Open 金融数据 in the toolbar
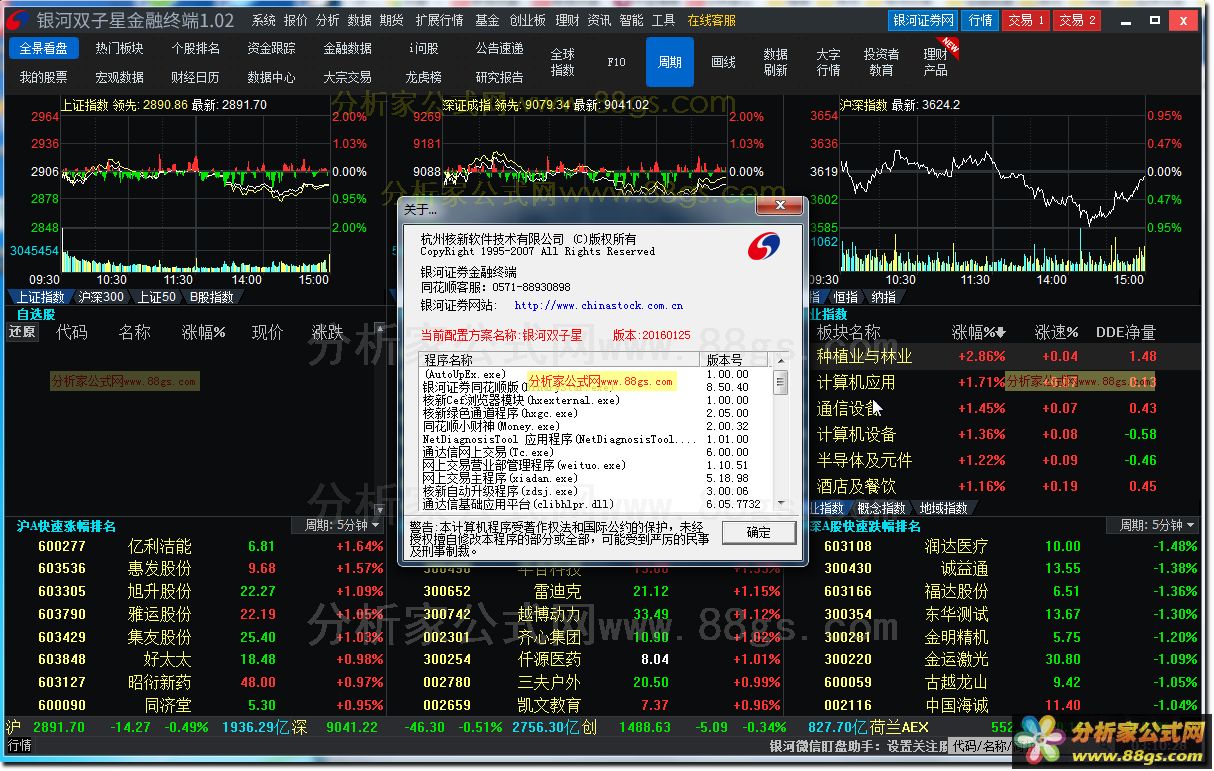This screenshot has width=1214, height=771. (x=347, y=48)
